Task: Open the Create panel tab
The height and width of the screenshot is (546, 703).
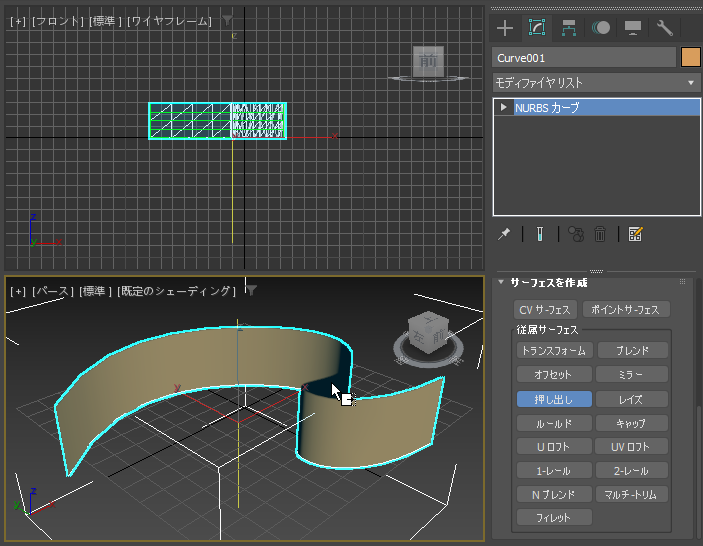Action: [505, 28]
